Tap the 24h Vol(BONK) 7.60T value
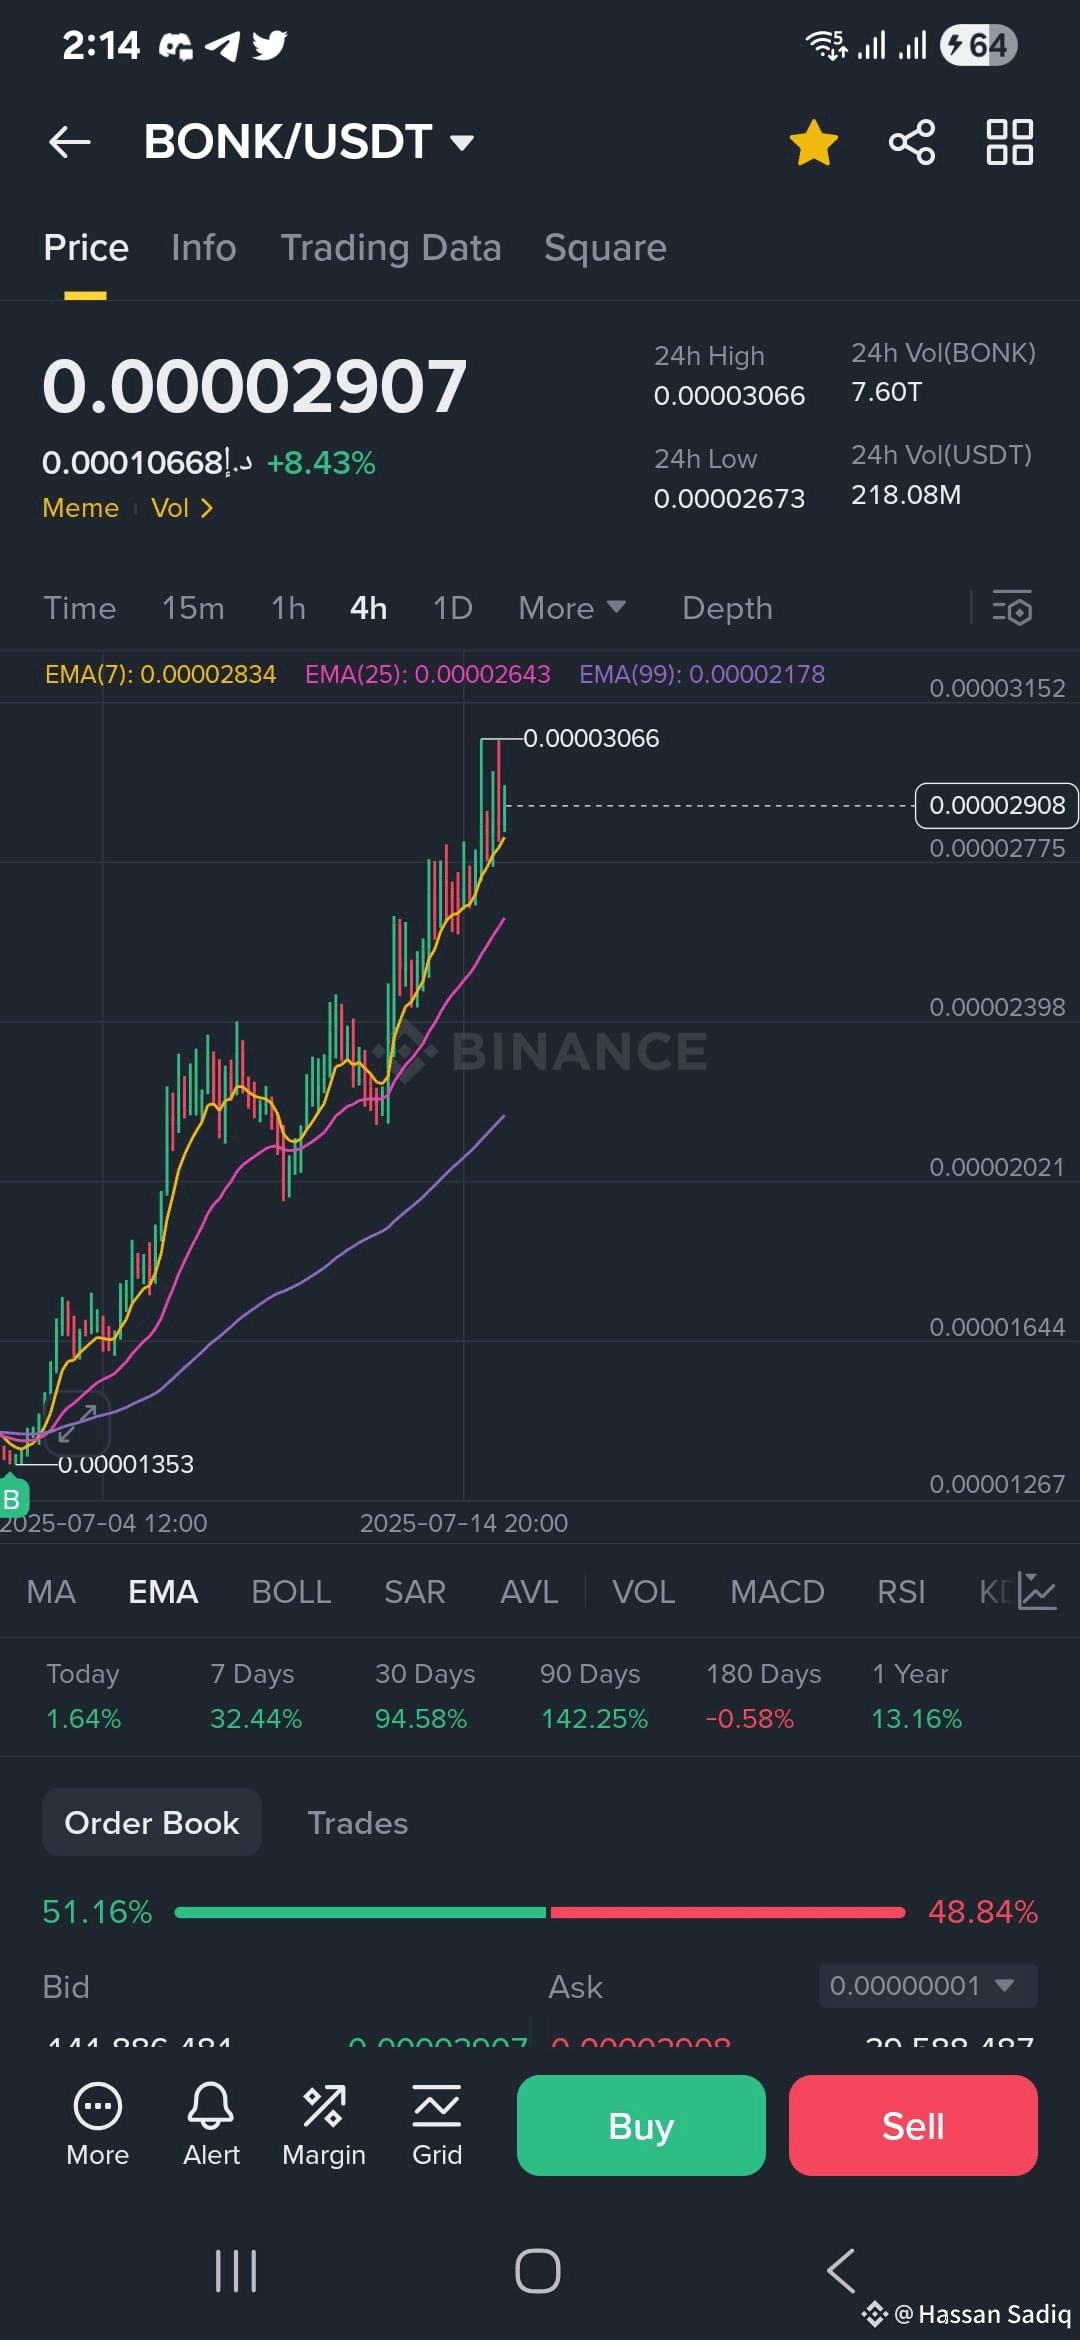 [887, 392]
